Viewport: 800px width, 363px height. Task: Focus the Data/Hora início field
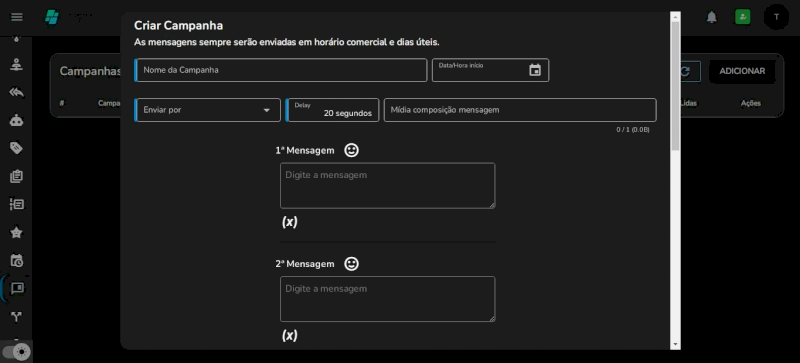pos(490,70)
